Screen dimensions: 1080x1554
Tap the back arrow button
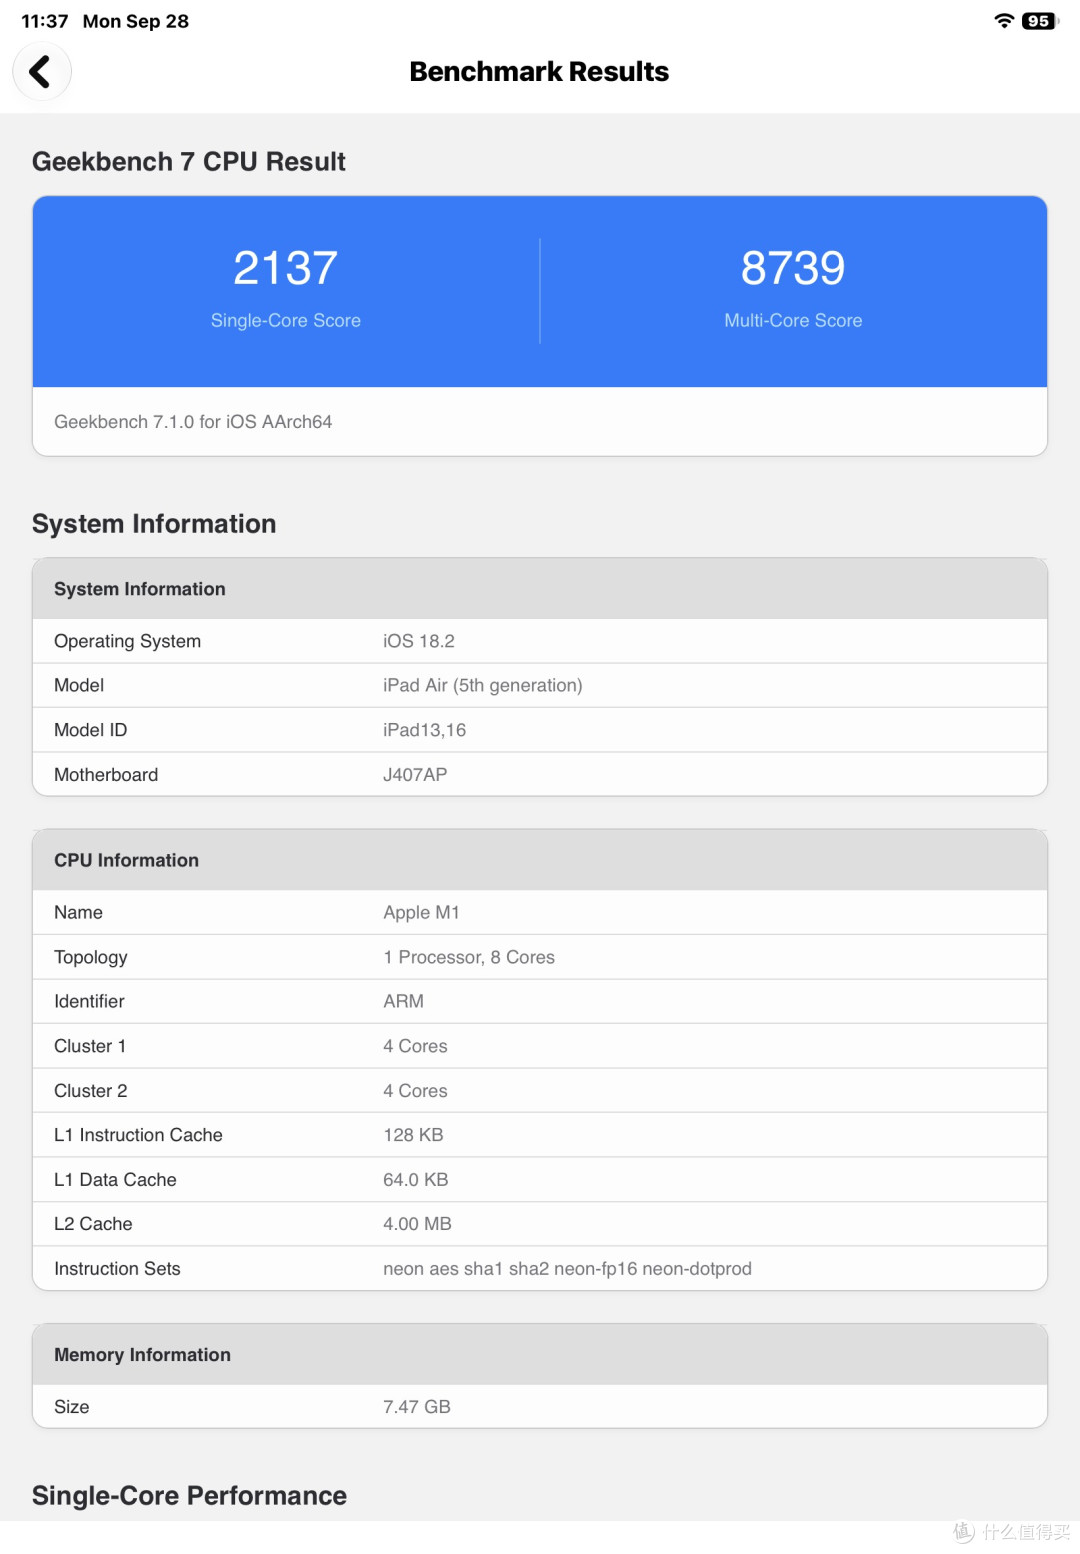[41, 72]
